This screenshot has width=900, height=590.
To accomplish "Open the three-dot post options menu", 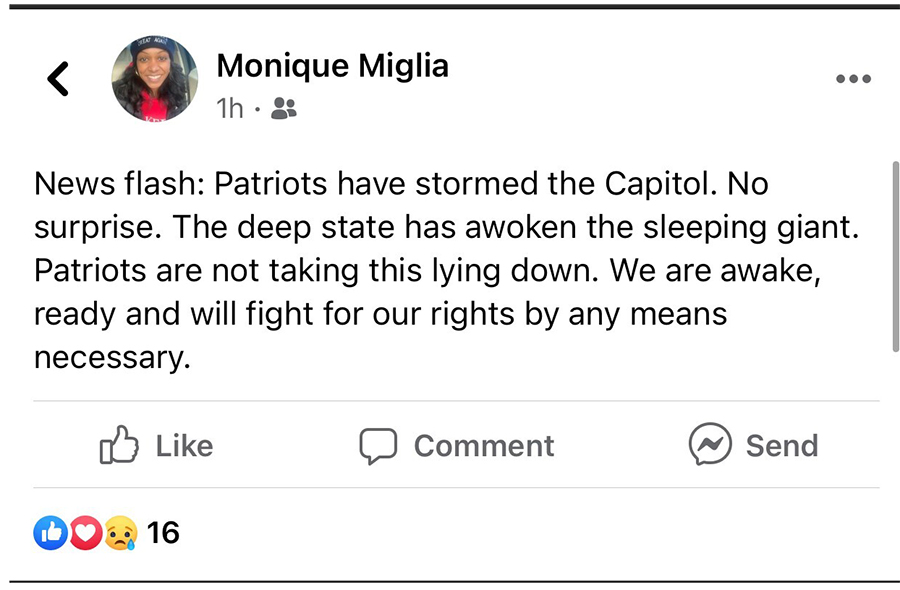I will [852, 80].
